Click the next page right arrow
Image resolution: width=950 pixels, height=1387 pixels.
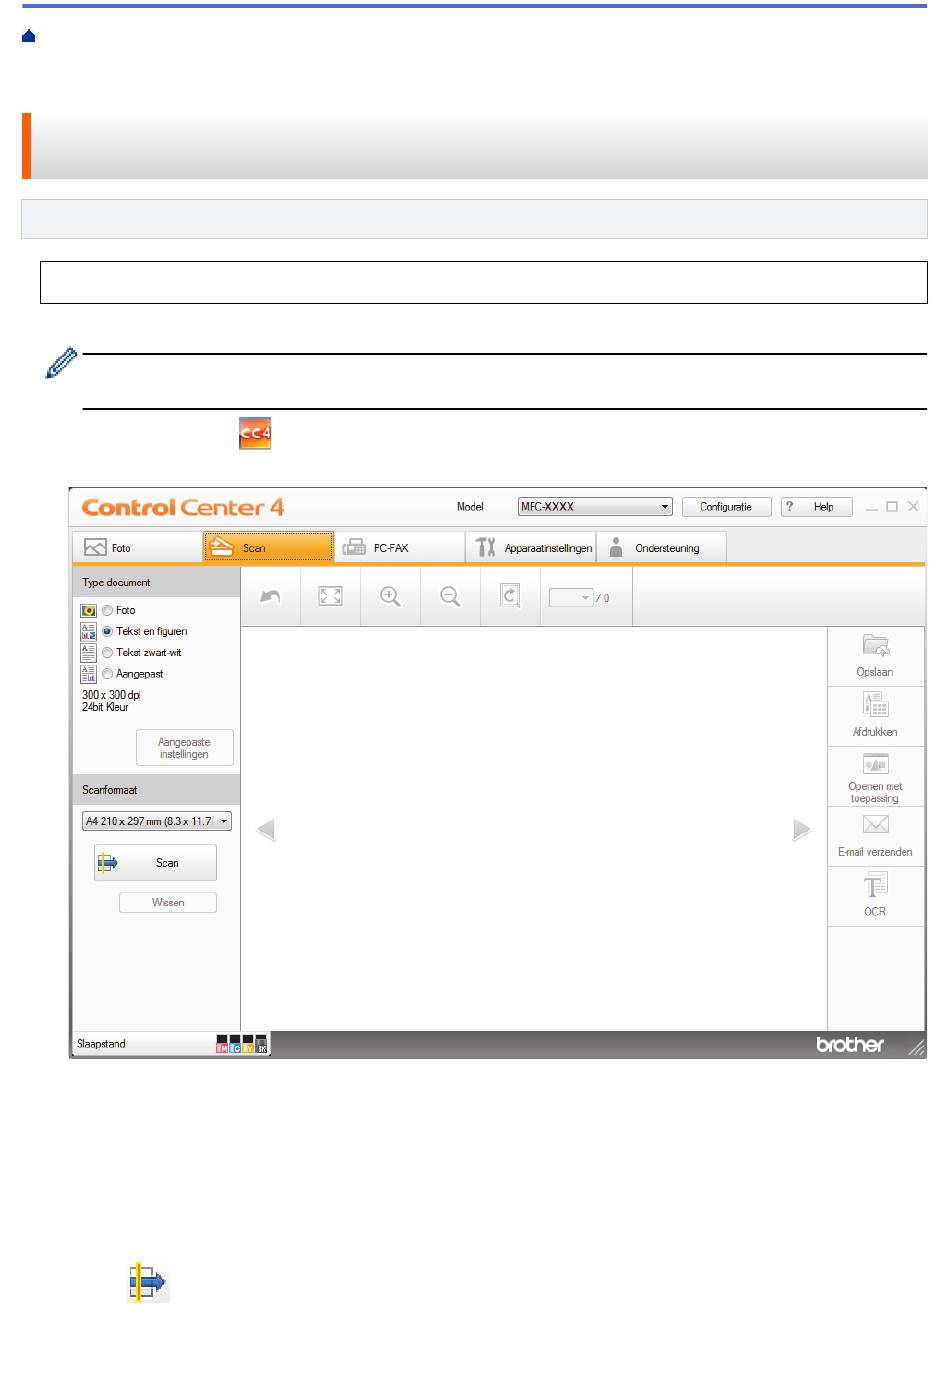click(802, 830)
